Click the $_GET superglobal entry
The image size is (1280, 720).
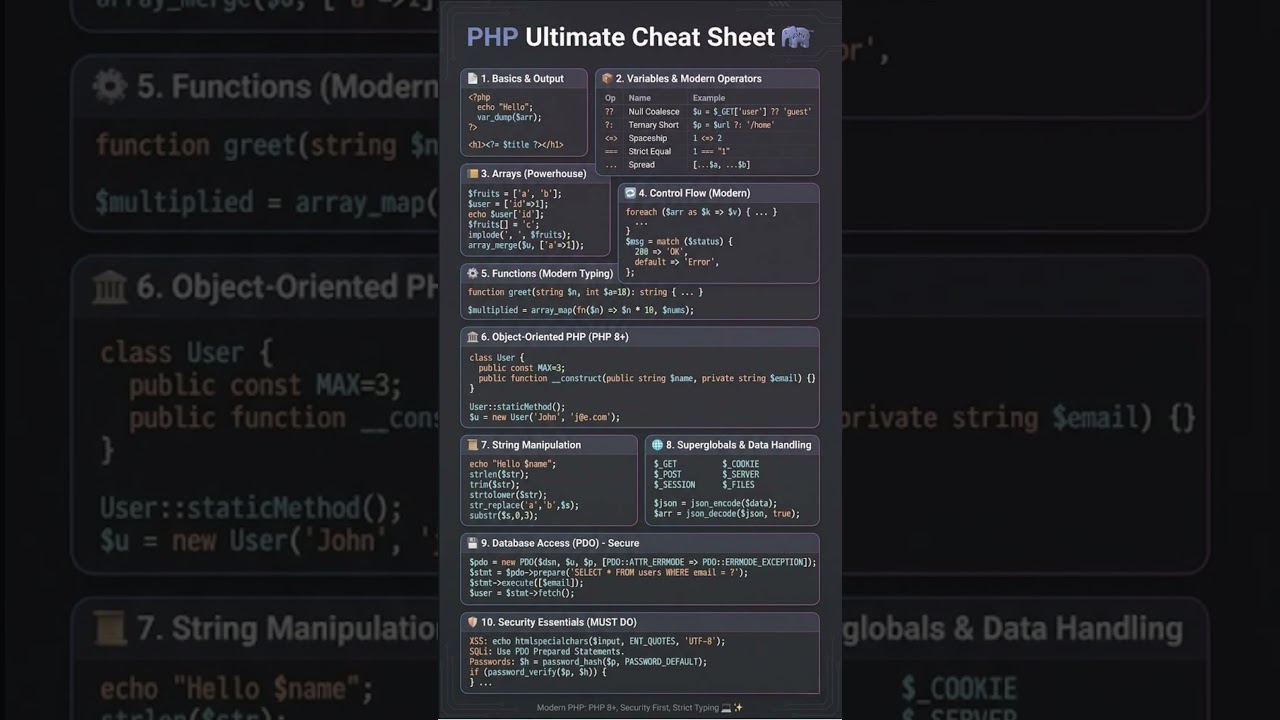tap(666, 464)
